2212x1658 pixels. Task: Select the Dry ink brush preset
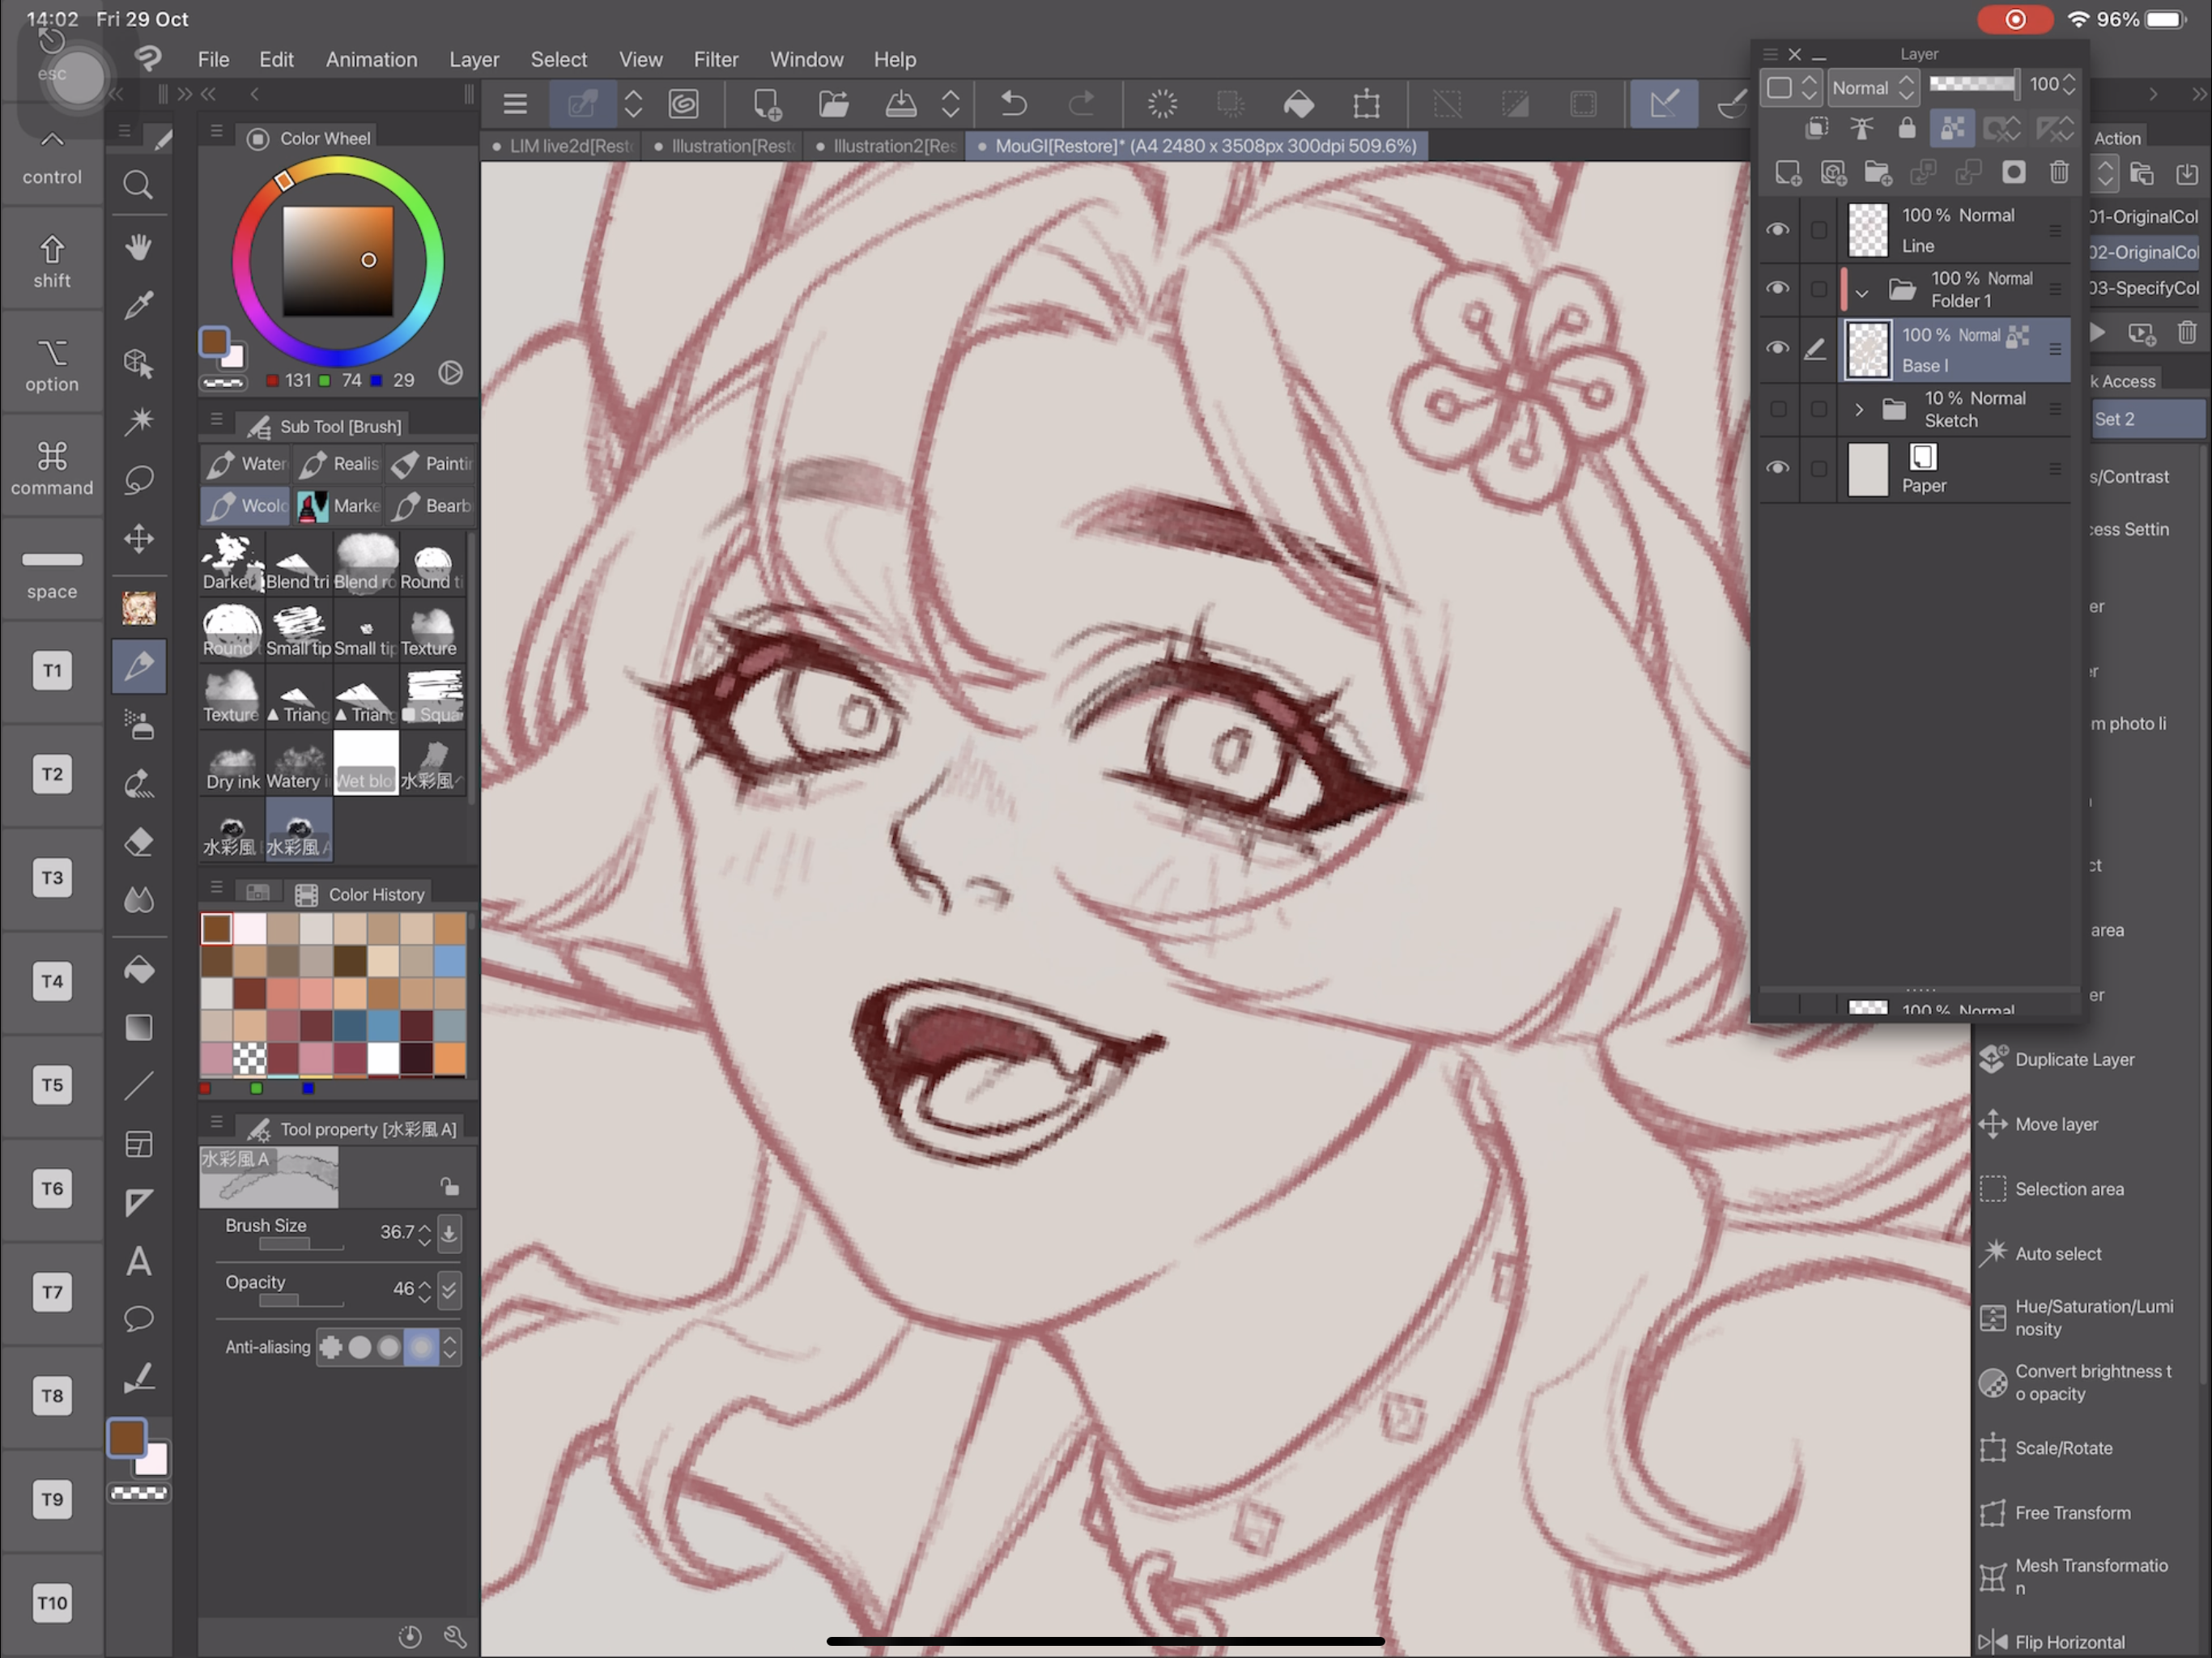click(x=232, y=765)
